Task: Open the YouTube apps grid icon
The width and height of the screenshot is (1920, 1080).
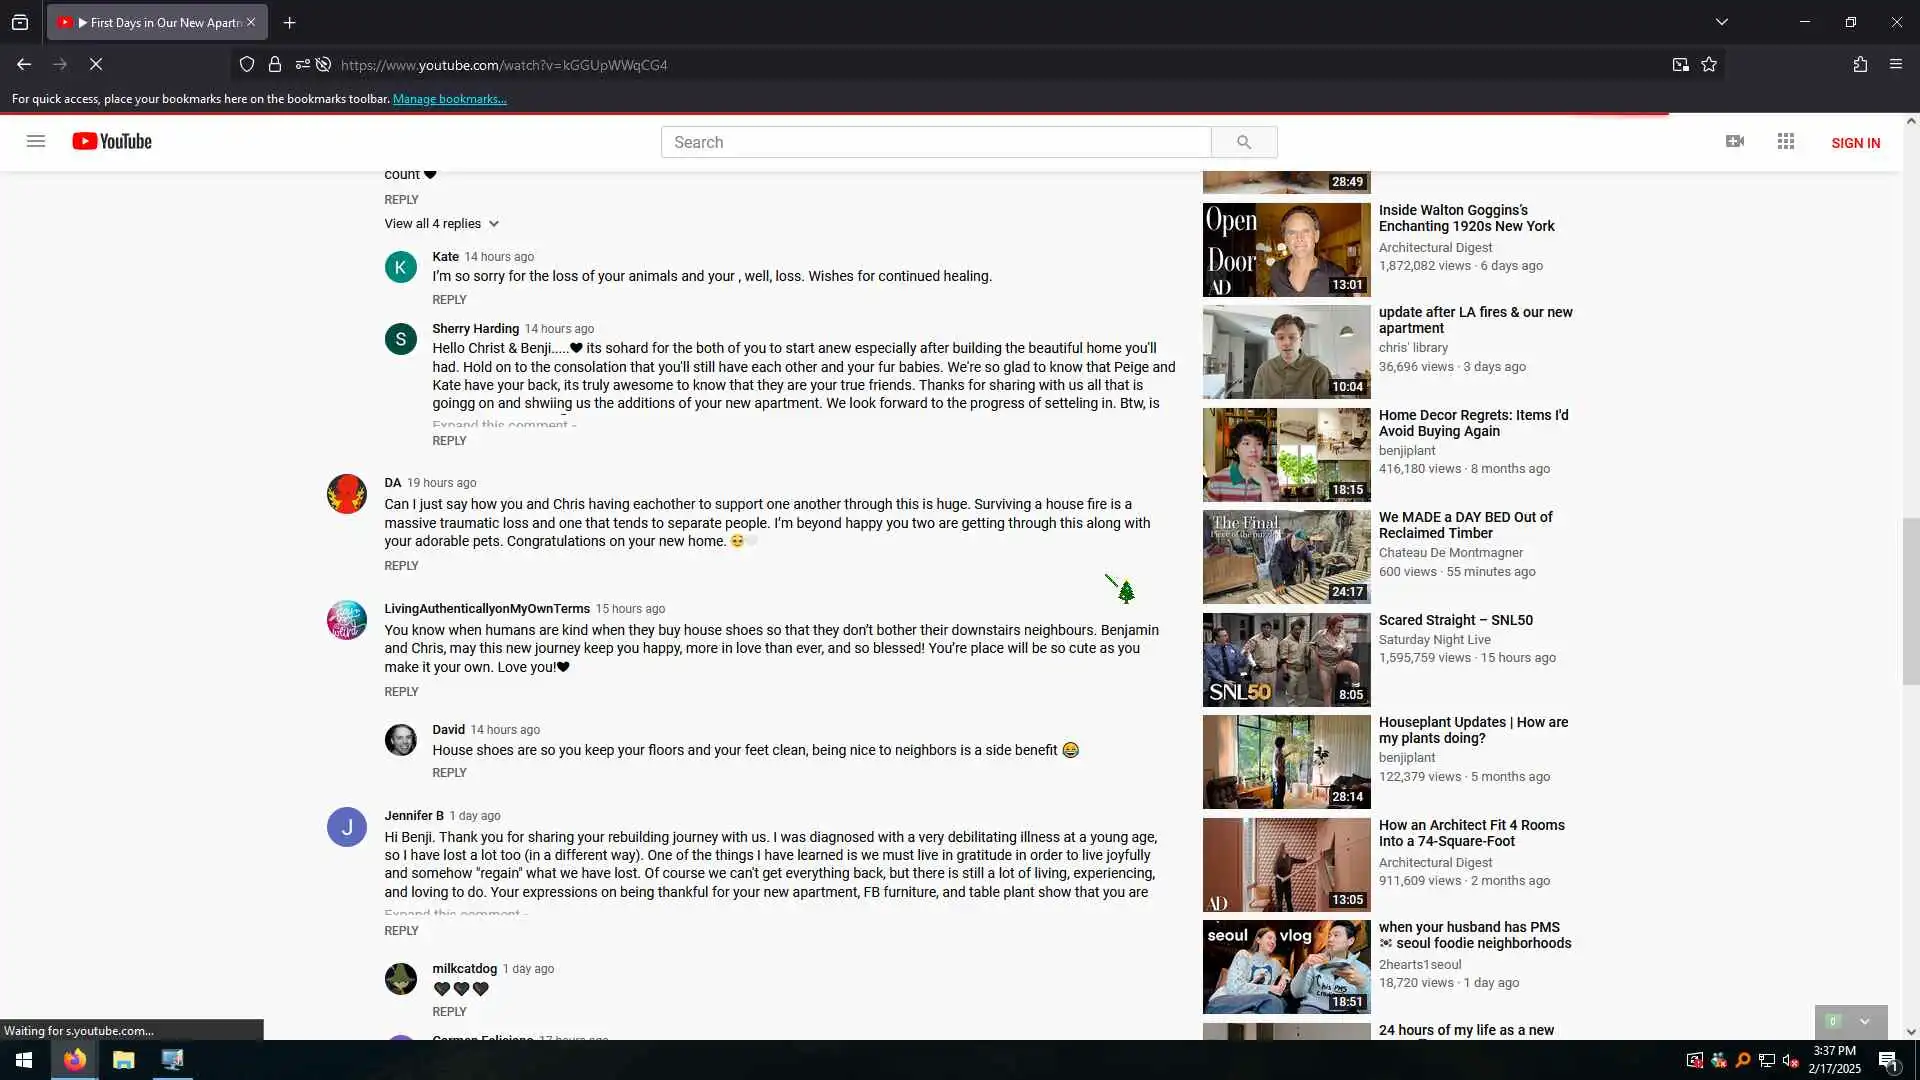Action: click(x=1786, y=141)
